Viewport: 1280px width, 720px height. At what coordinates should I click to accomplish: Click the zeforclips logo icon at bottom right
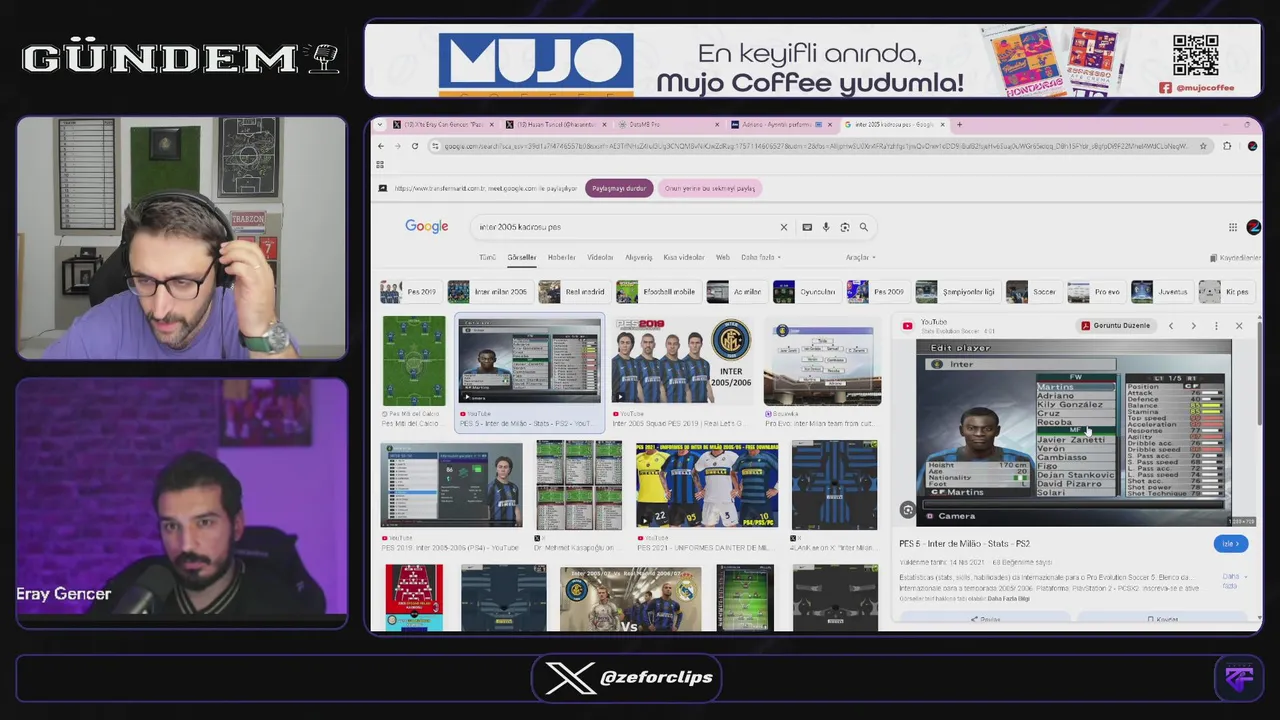pyautogui.click(x=1239, y=677)
